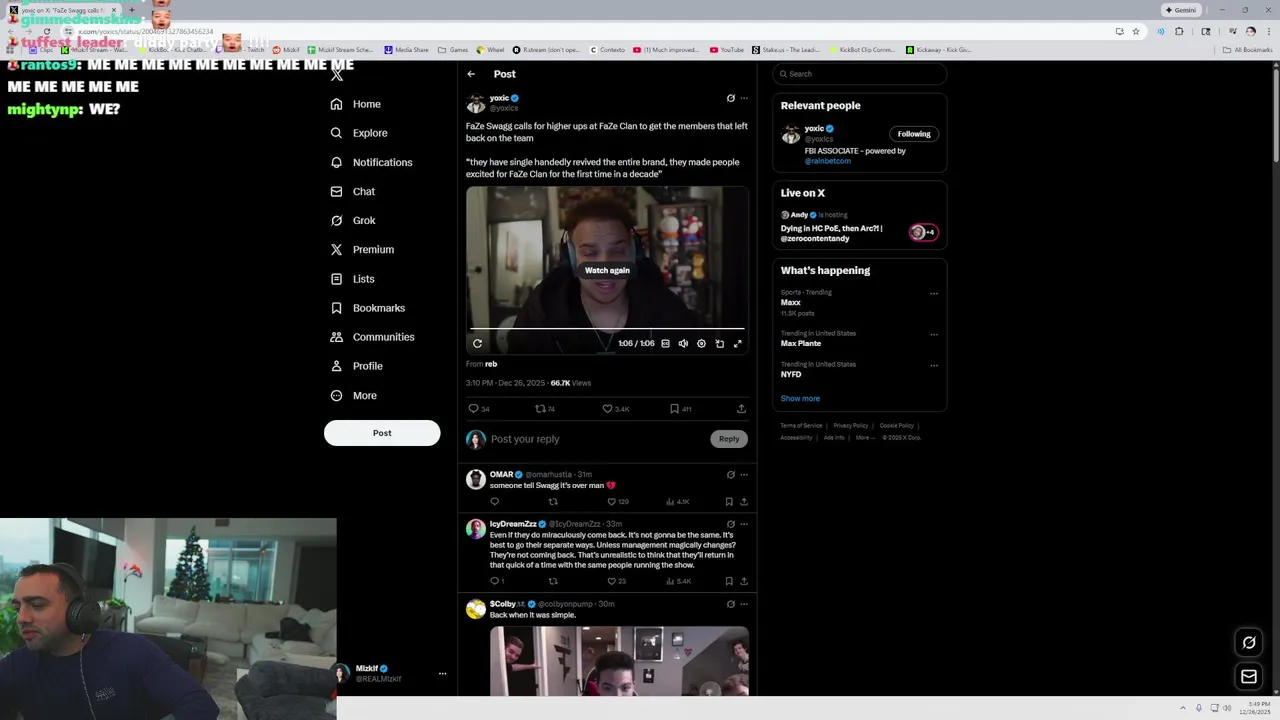Image resolution: width=1280 pixels, height=720 pixels.
Task: Open the Terms of Service link
Action: (x=801, y=426)
